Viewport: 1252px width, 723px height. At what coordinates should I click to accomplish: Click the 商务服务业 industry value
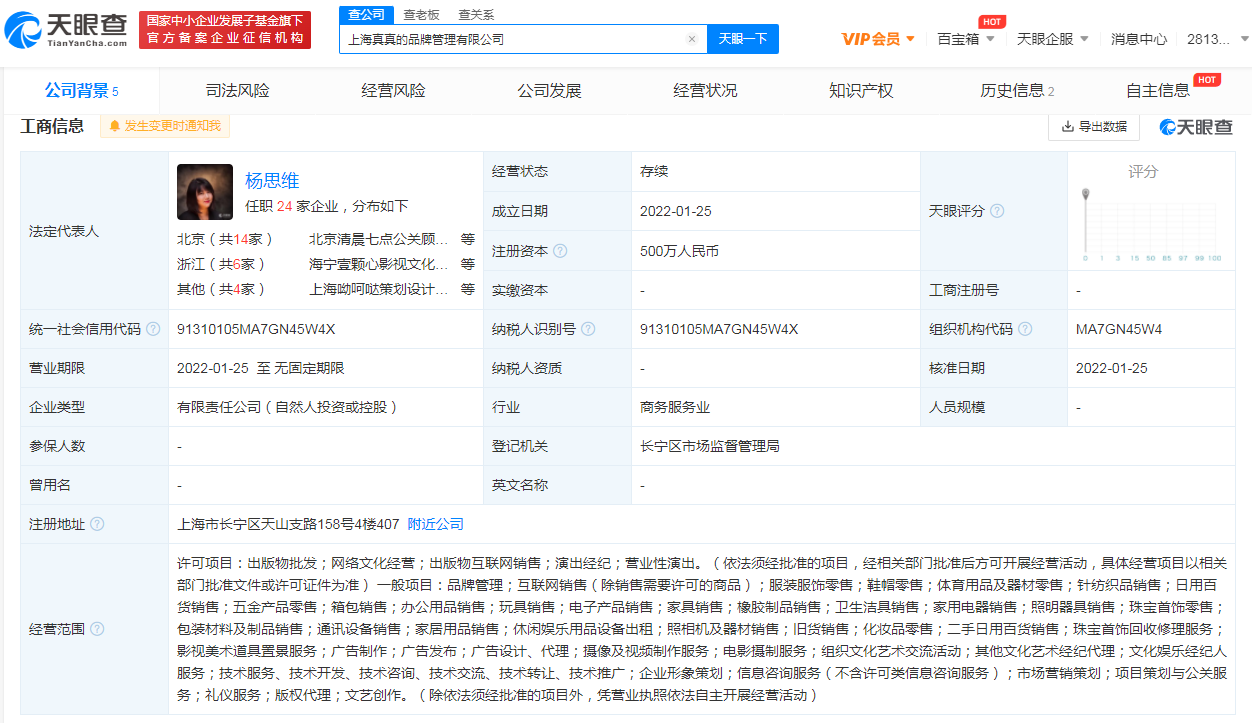click(675, 407)
